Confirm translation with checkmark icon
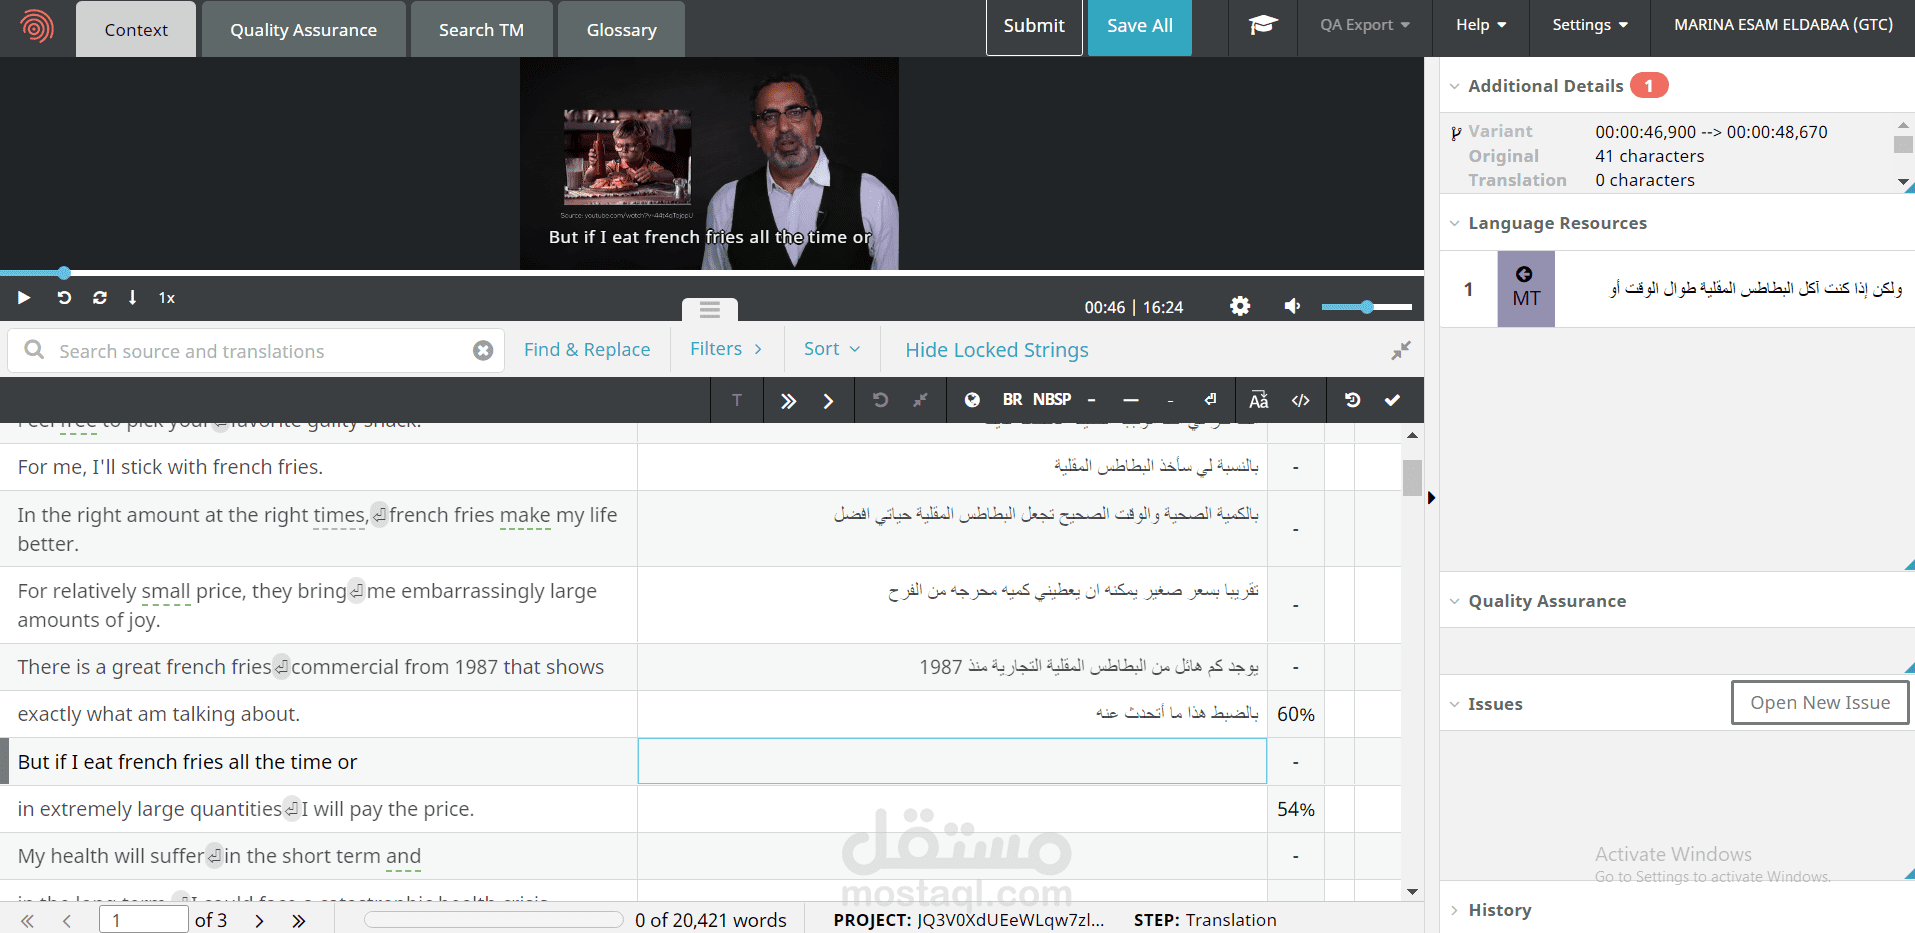Screen dimensions: 1915x933 [x=1392, y=400]
